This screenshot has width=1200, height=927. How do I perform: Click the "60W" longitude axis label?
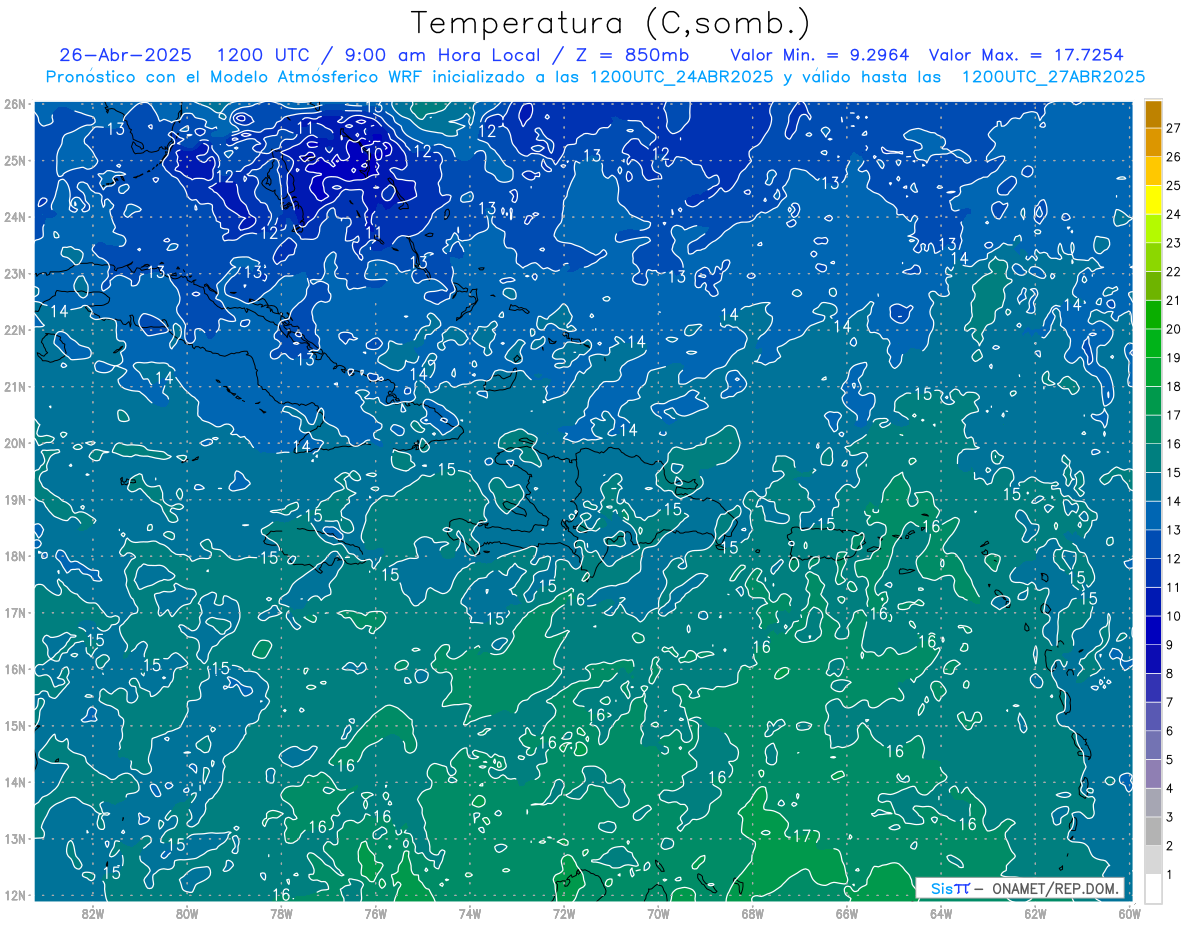point(1129,913)
